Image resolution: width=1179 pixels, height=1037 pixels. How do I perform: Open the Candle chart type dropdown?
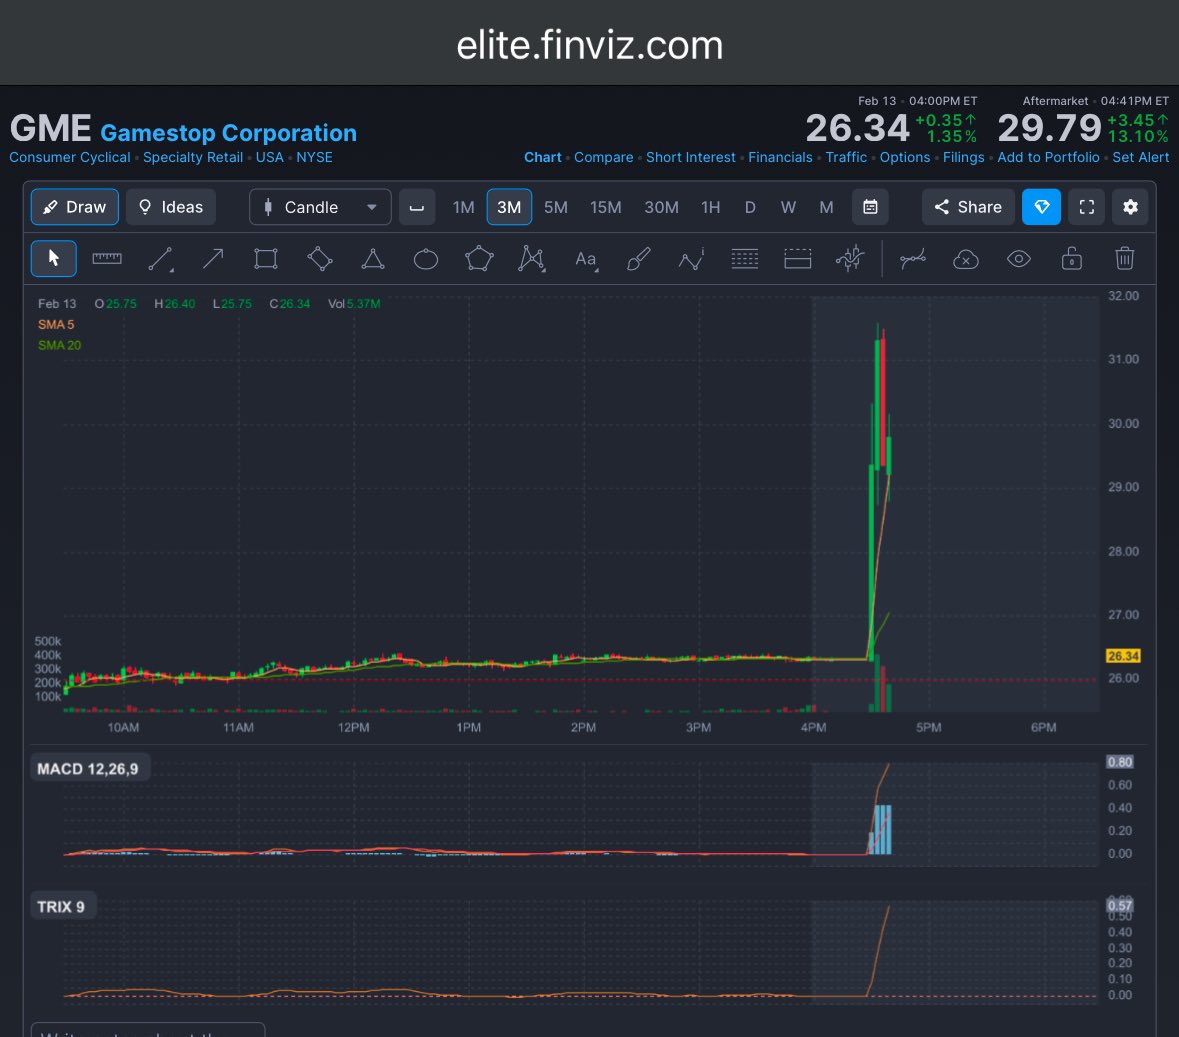(320, 207)
